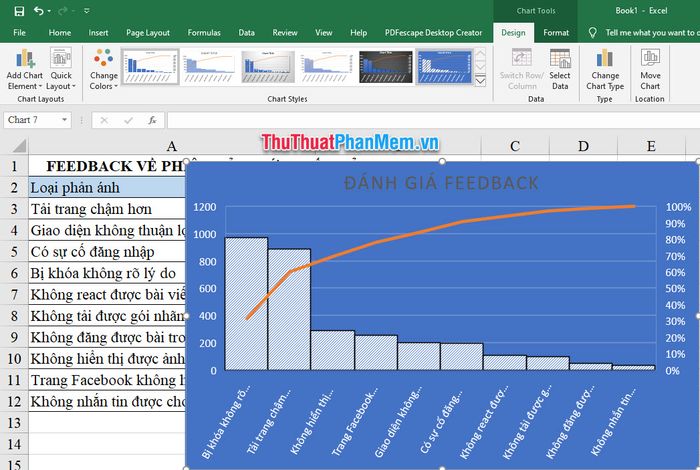Click cell 'Có sự cố đăng nhập'
Image resolution: width=700 pixels, height=470 pixels.
pyautogui.click(x=107, y=252)
